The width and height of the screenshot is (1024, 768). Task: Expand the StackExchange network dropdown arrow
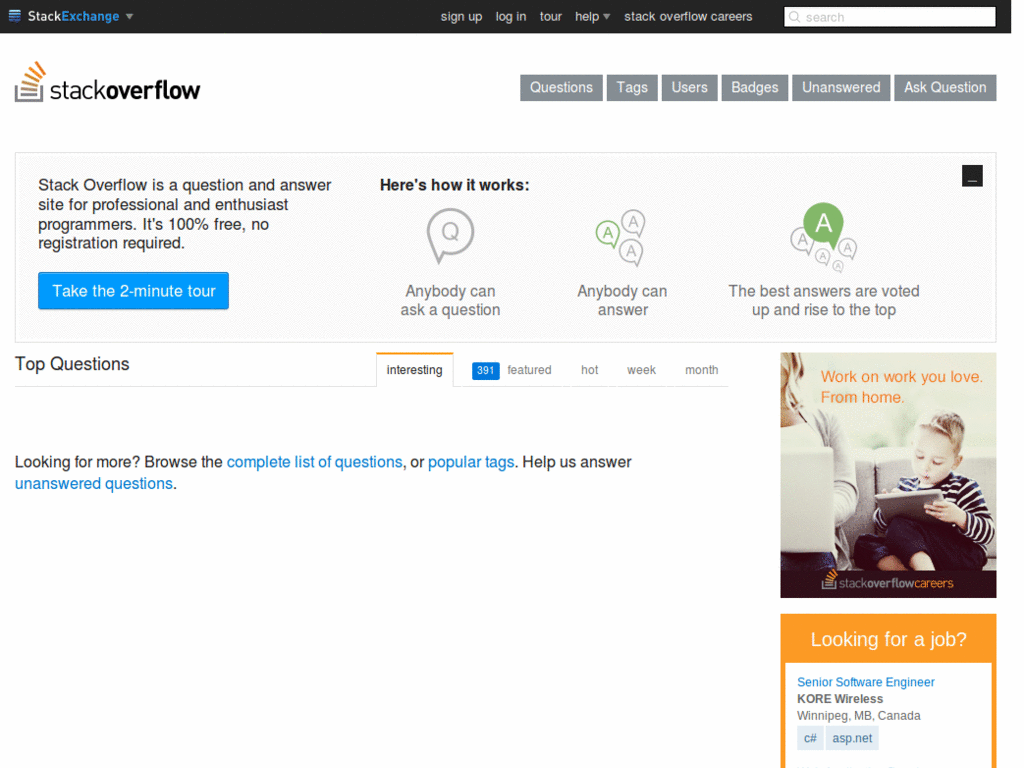(x=129, y=16)
